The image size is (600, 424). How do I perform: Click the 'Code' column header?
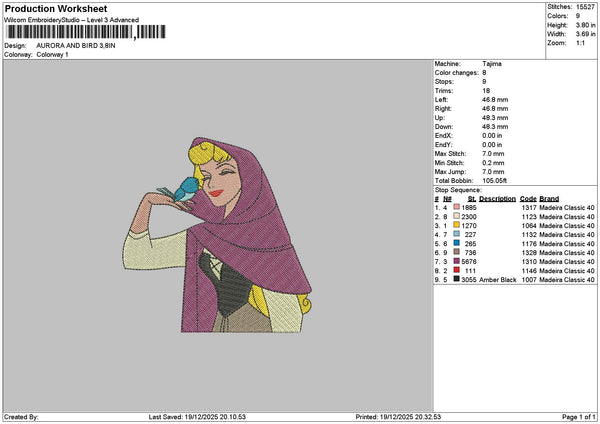coord(528,199)
